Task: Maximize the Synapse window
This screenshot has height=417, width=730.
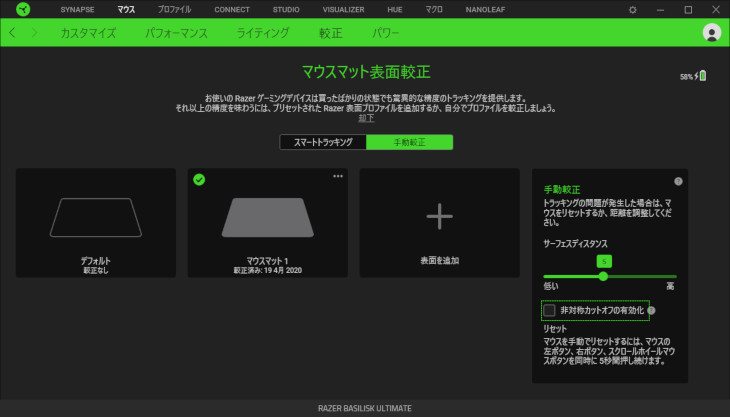Action: [688, 9]
